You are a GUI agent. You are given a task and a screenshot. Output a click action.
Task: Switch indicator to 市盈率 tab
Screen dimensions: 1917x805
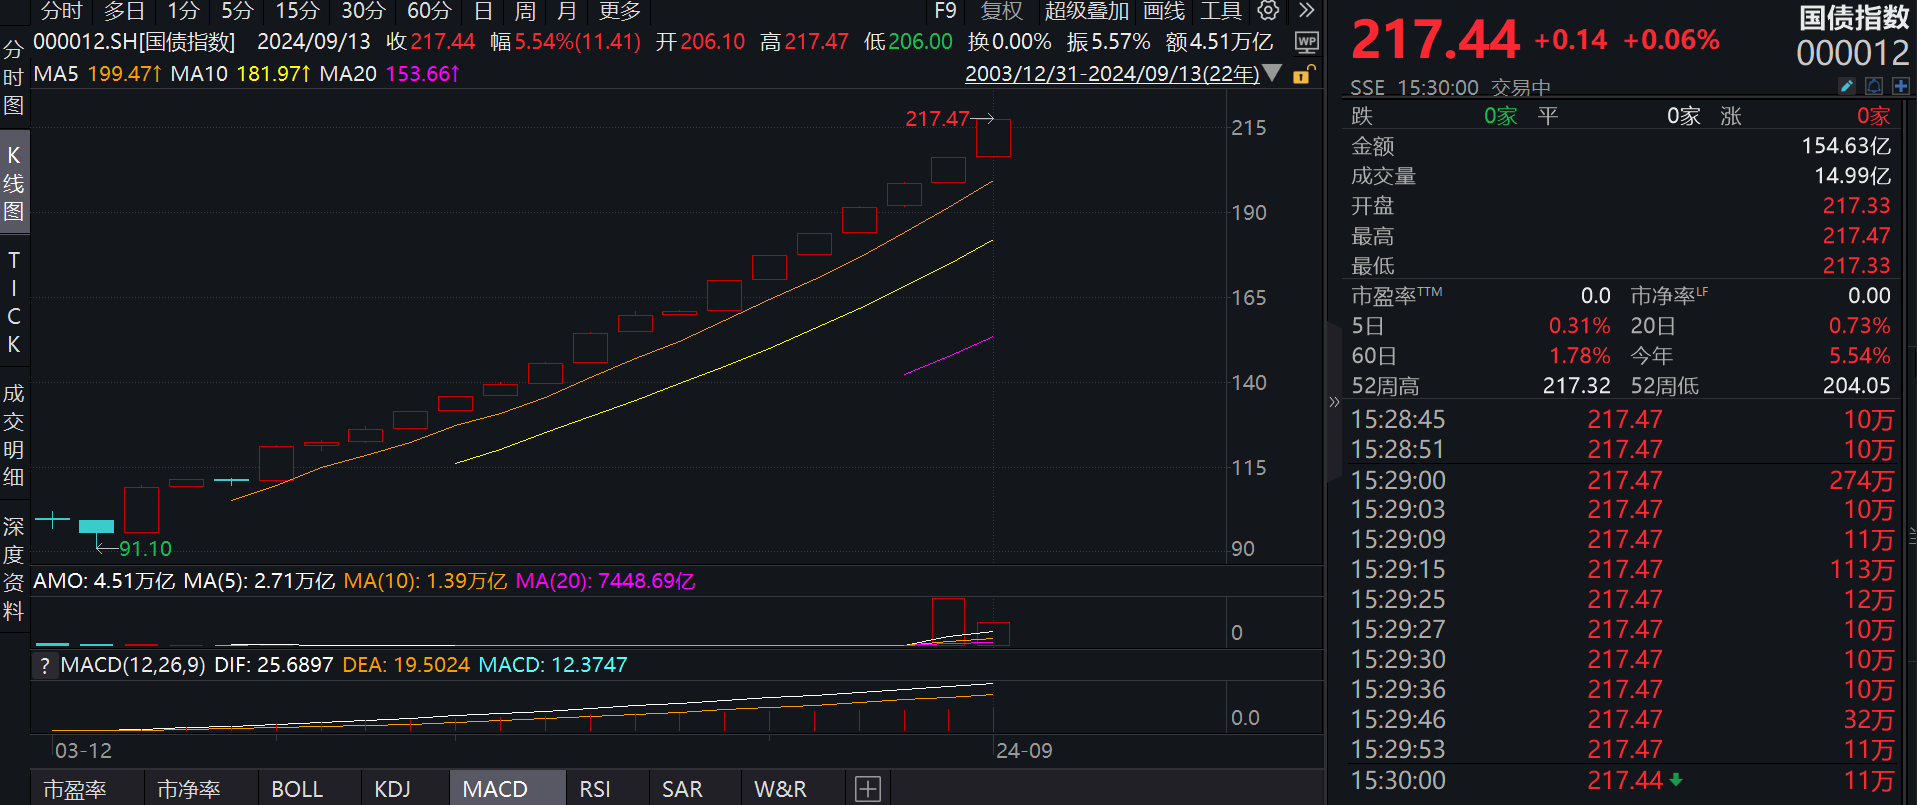tap(75, 789)
